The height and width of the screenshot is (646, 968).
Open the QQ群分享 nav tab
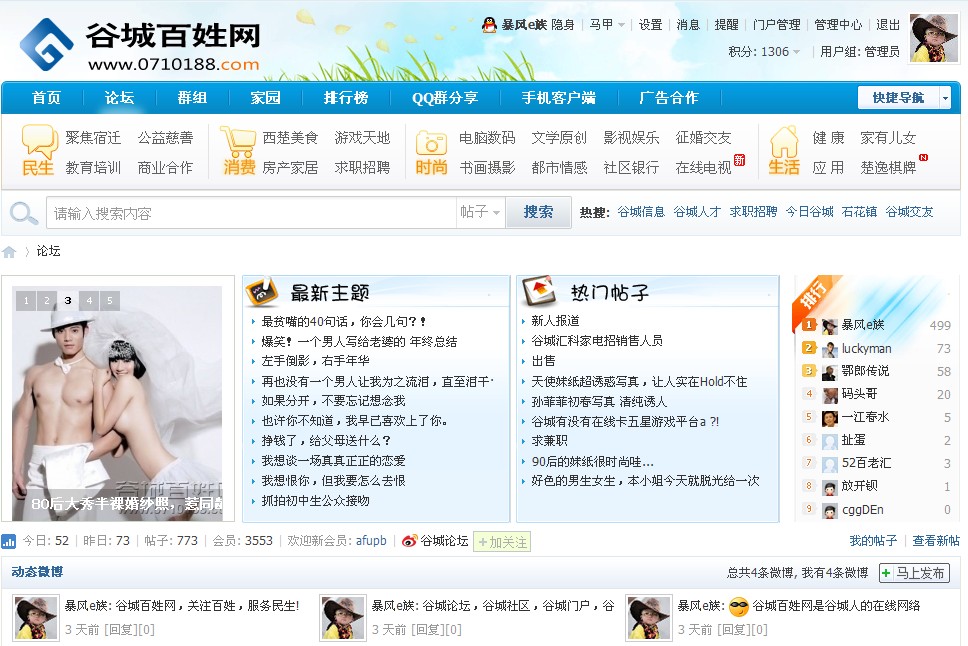tap(445, 98)
